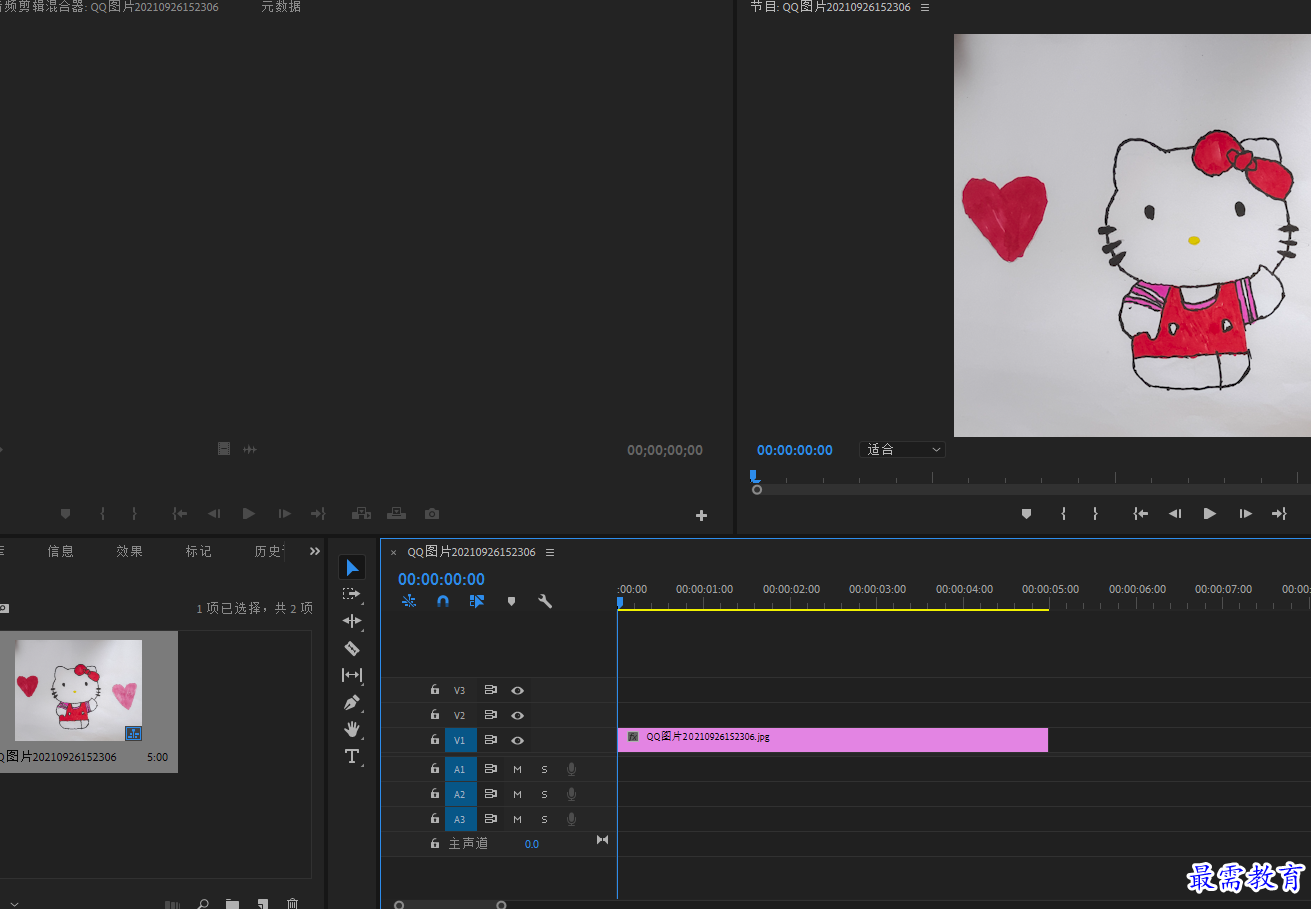Select the Selection tool arrow
The width and height of the screenshot is (1311, 909).
pyautogui.click(x=352, y=568)
